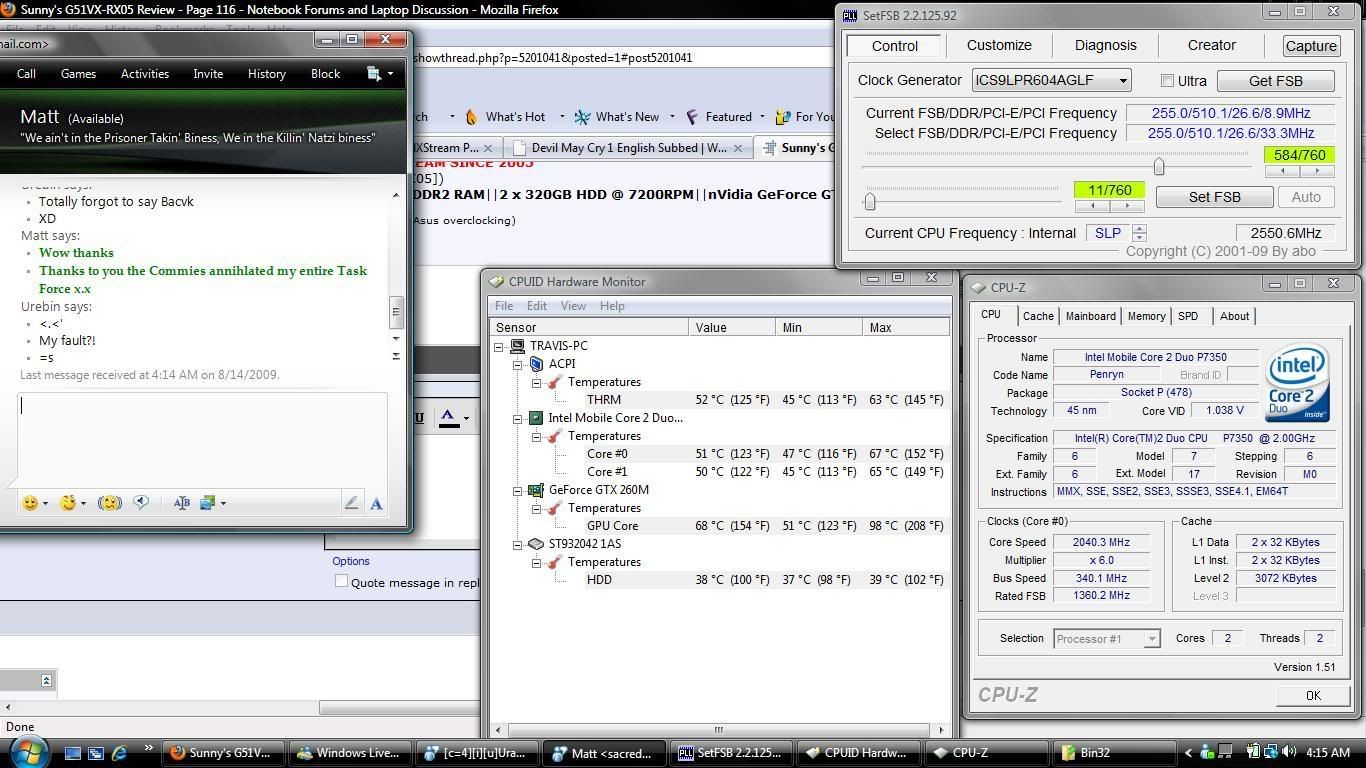The width and height of the screenshot is (1366, 768).
Task: Click the background picture icon in Messenger
Action: click(x=208, y=503)
